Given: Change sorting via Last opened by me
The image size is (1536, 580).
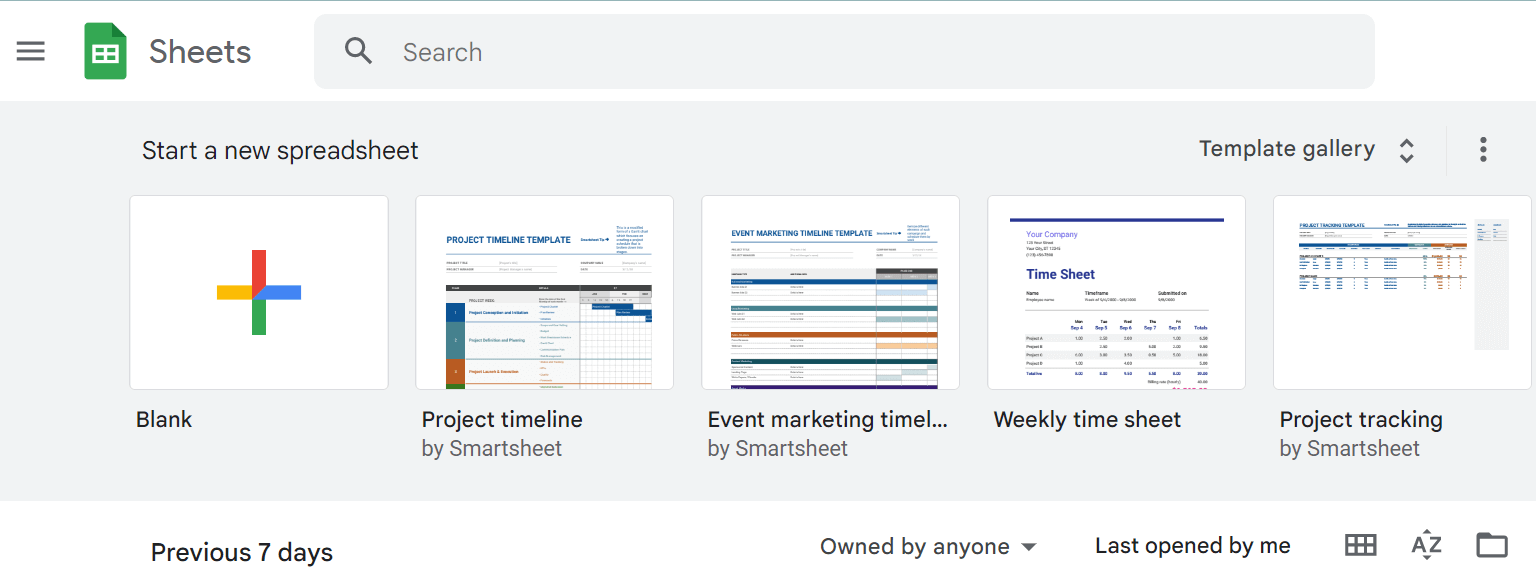Looking at the screenshot, I should point(1192,545).
